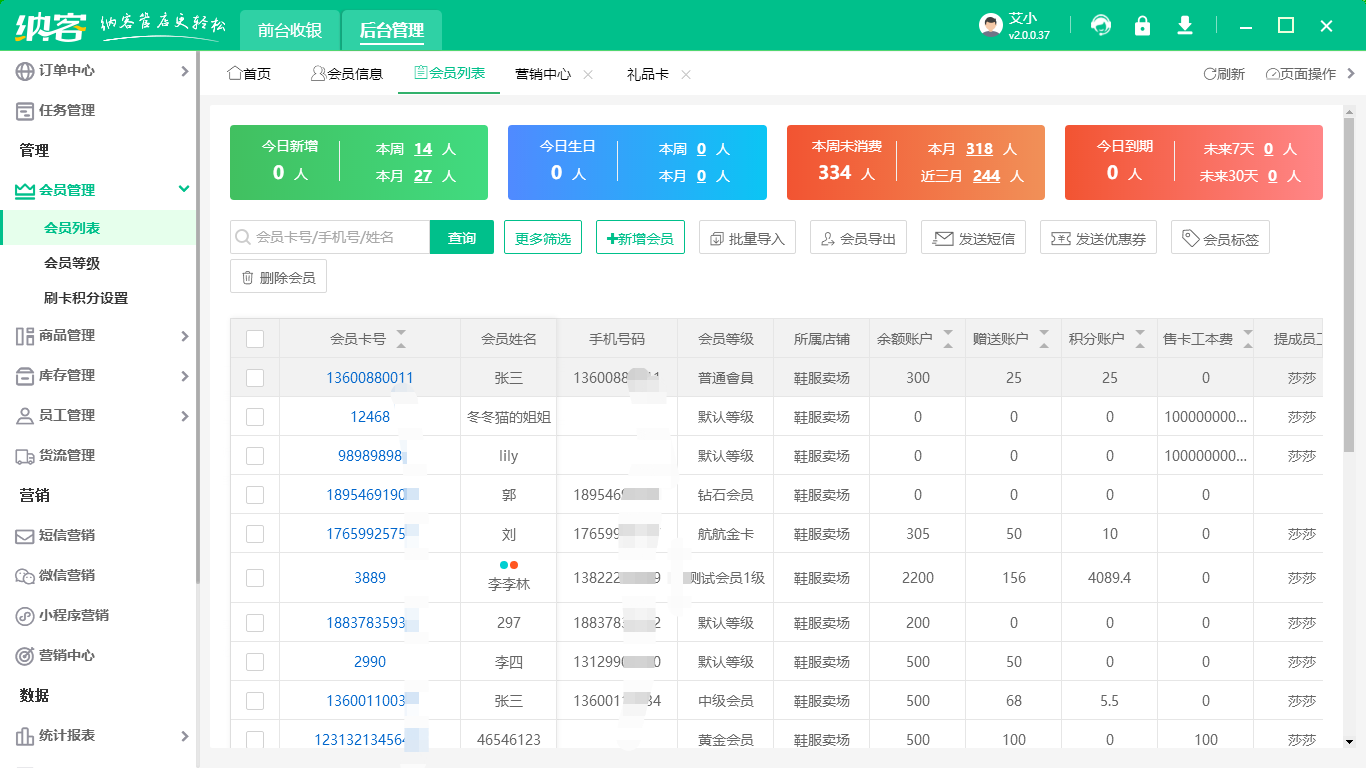Click the 微信营销 chat bubble icon
The image size is (1366, 768).
(25, 576)
